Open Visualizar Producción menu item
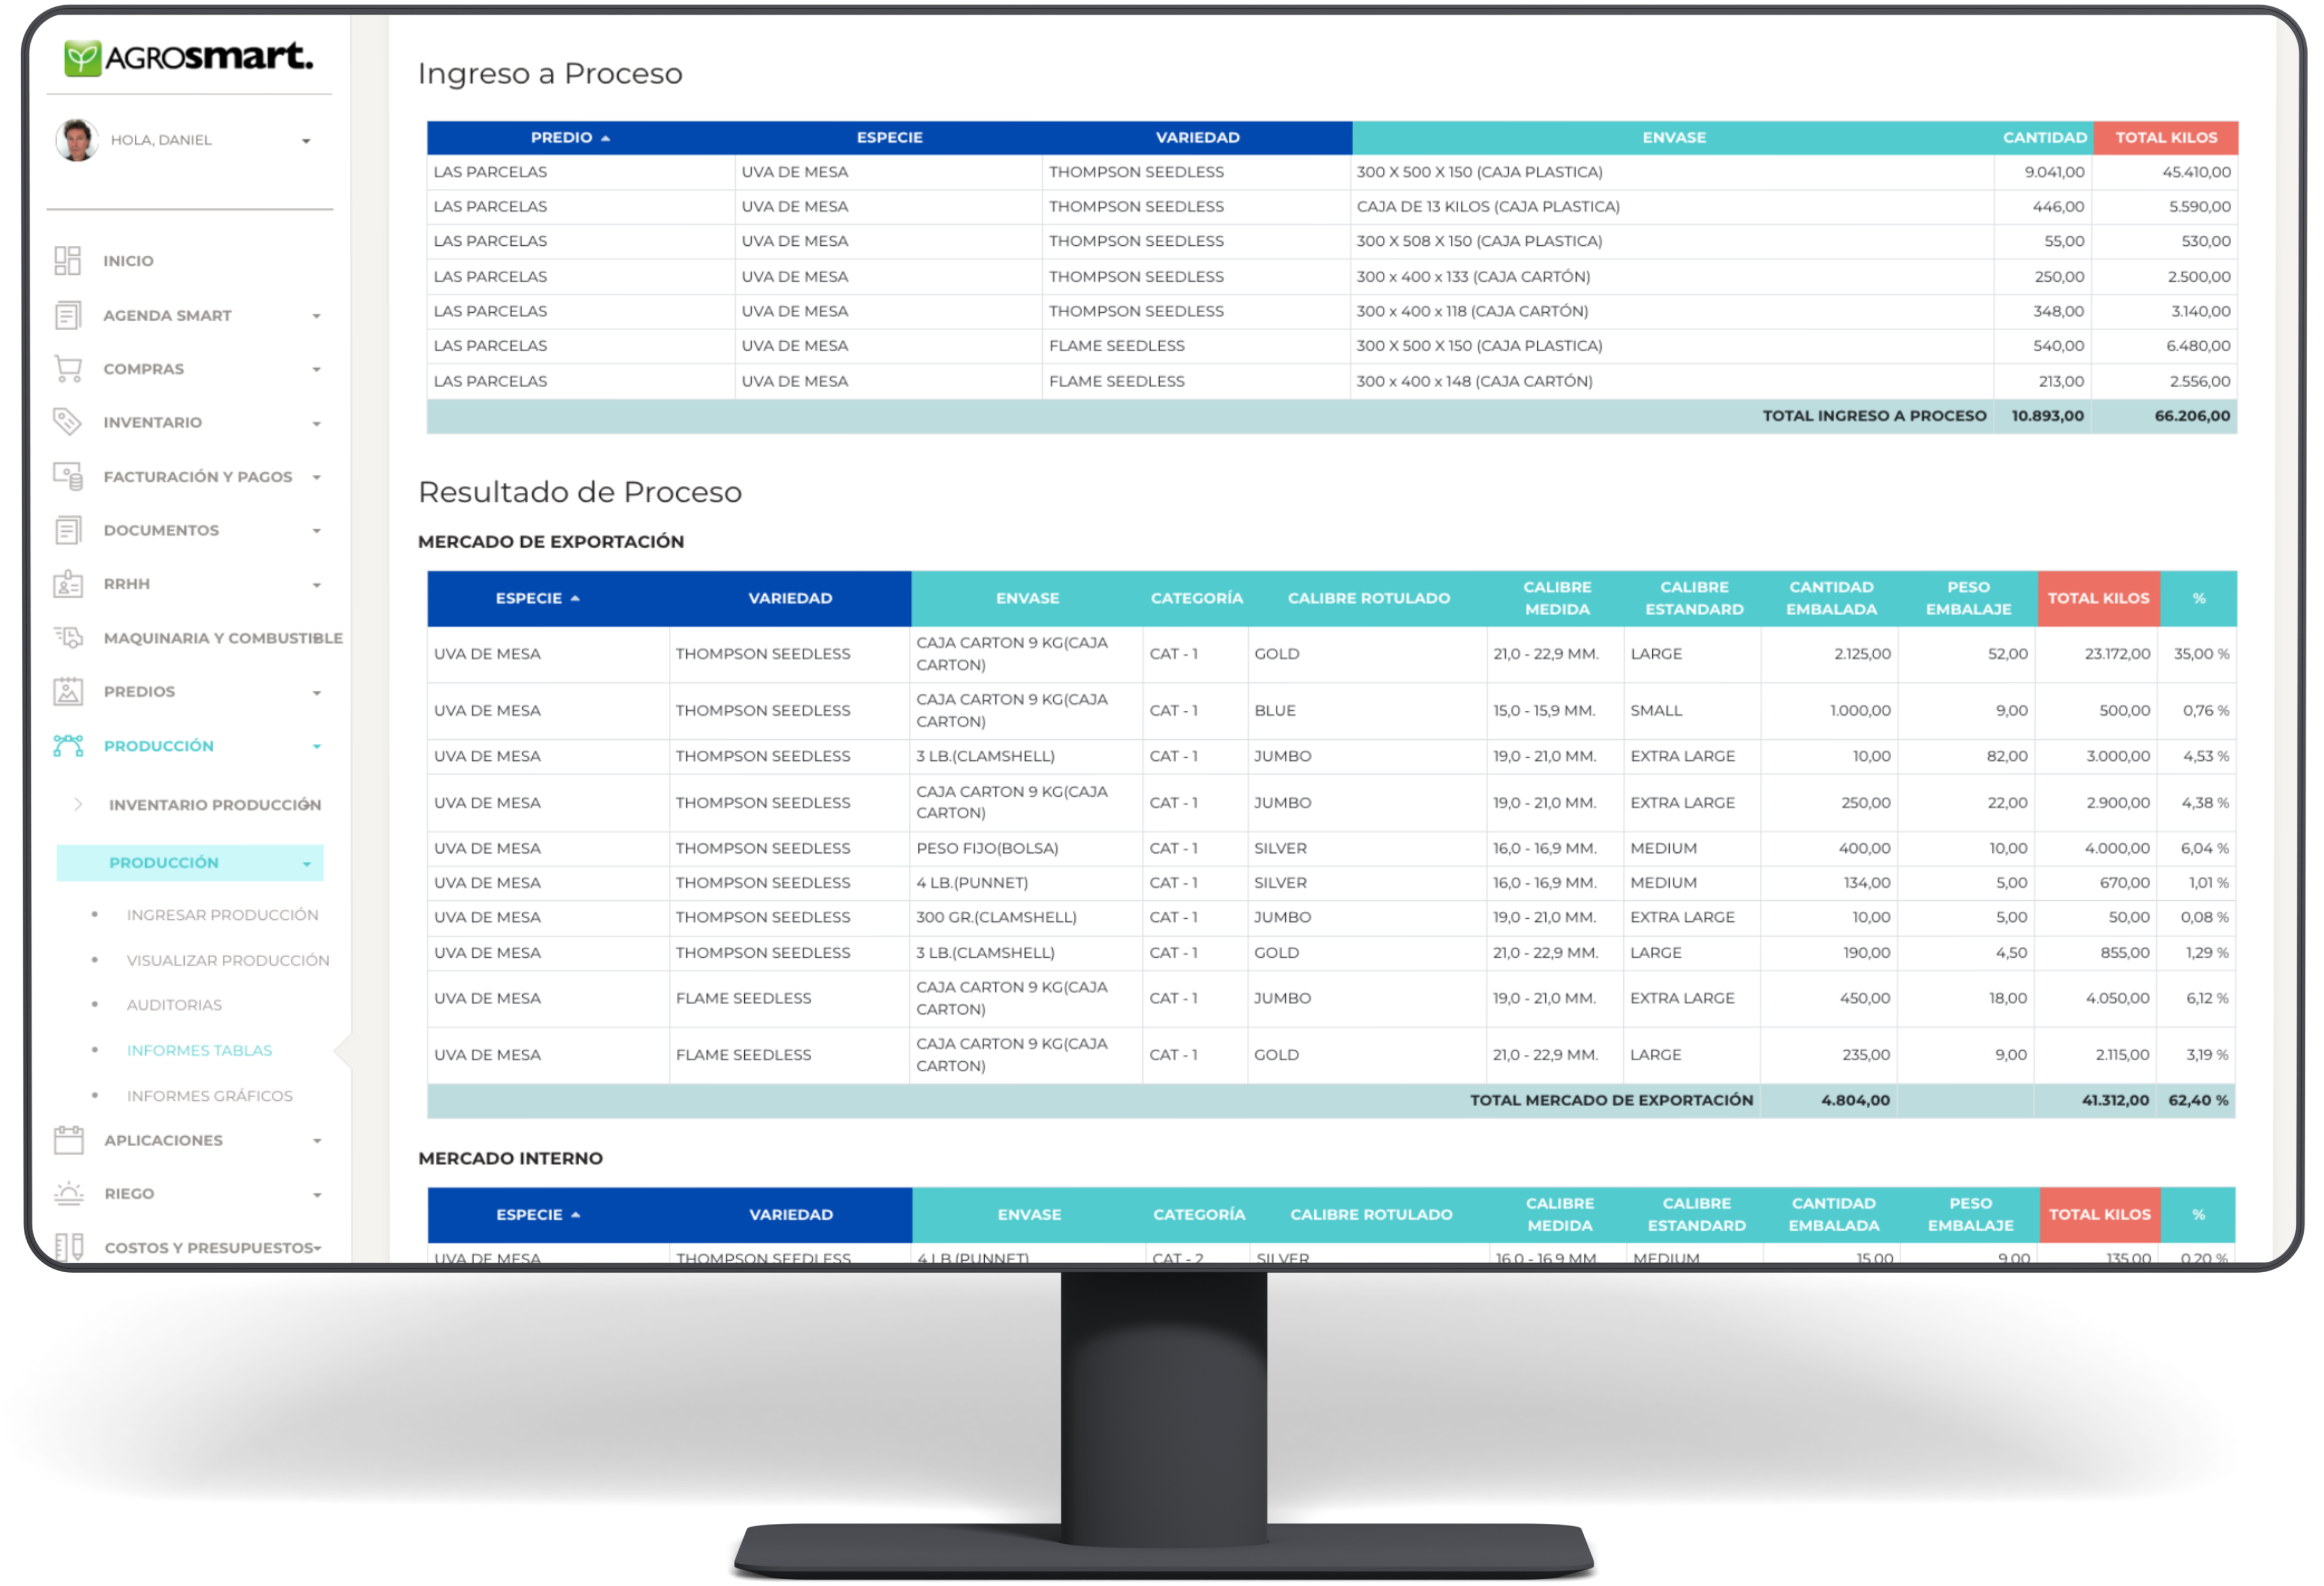The image size is (2324, 1586). 227,960
